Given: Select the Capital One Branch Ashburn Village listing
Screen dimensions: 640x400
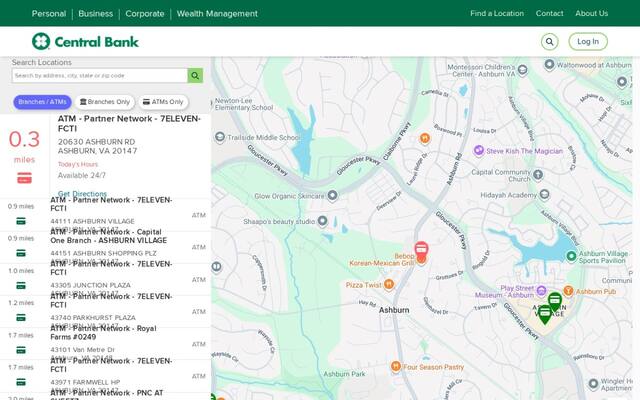Looking at the screenshot, I should [105, 247].
